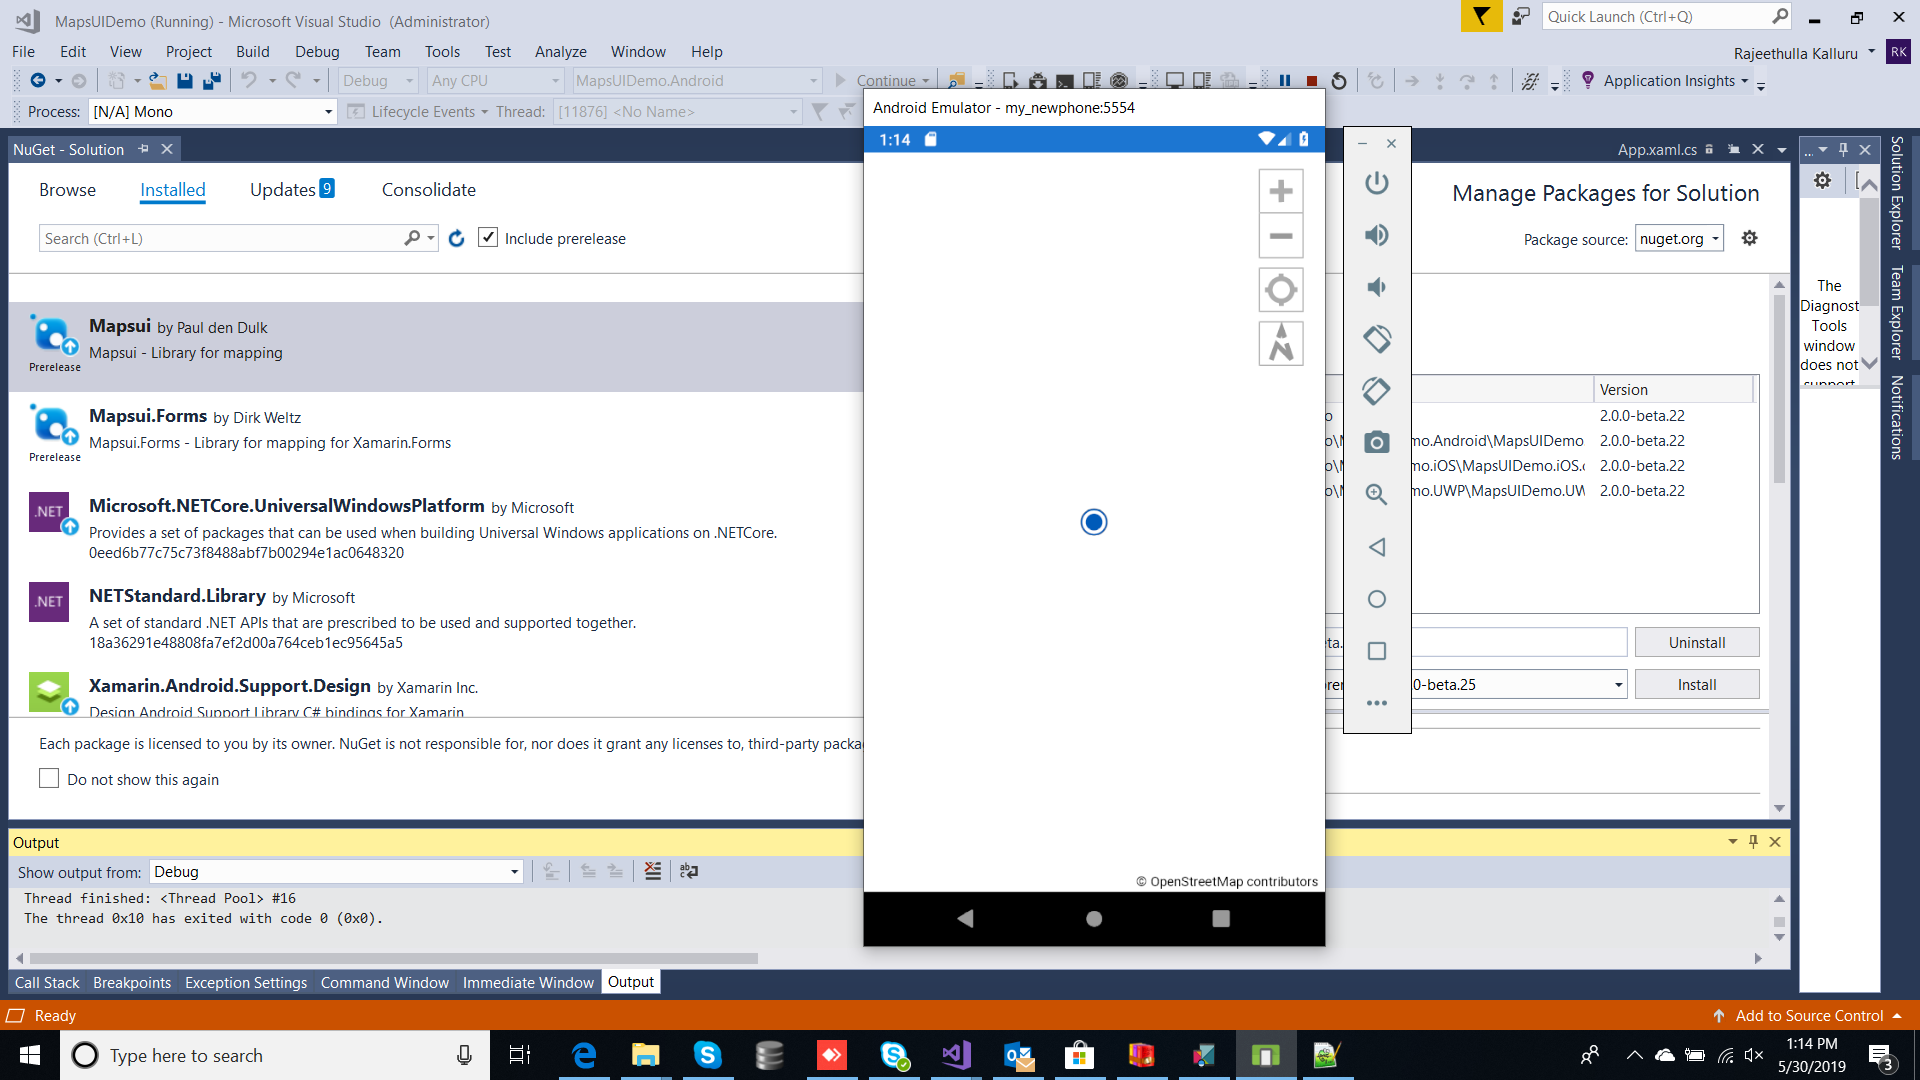Click the NuGet refresh icon

tap(457, 239)
